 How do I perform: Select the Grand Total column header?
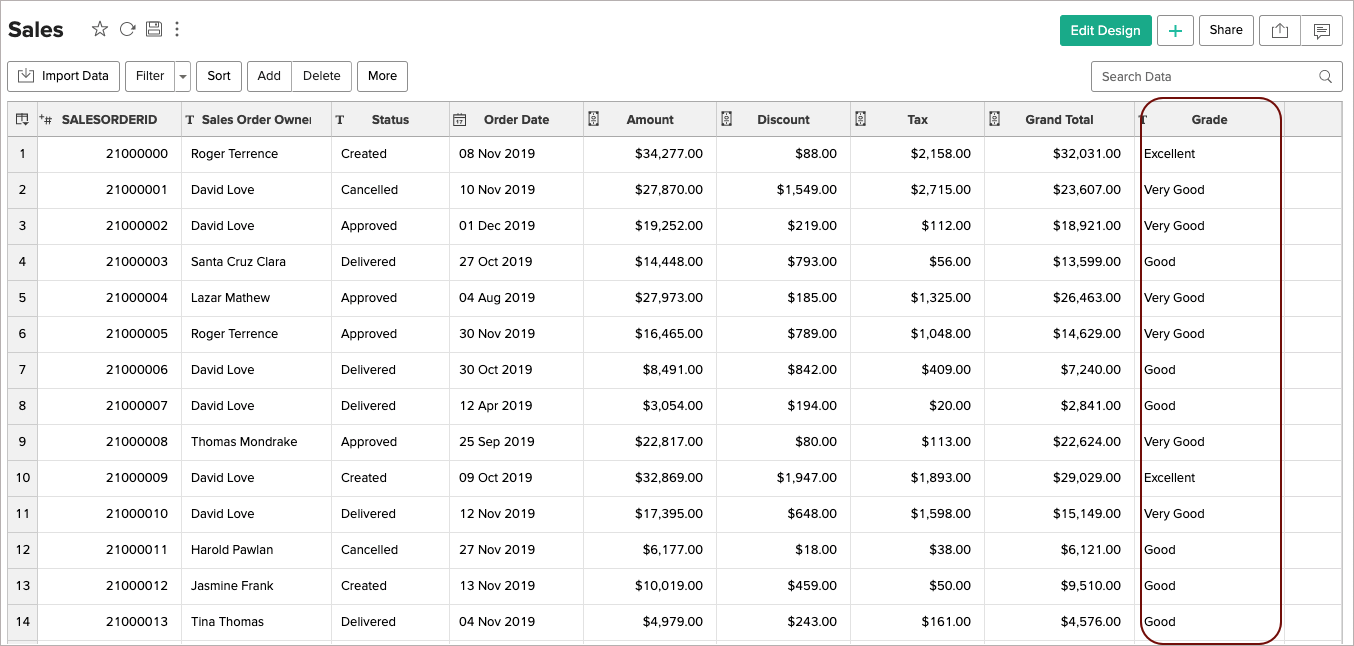pyautogui.click(x=1059, y=119)
